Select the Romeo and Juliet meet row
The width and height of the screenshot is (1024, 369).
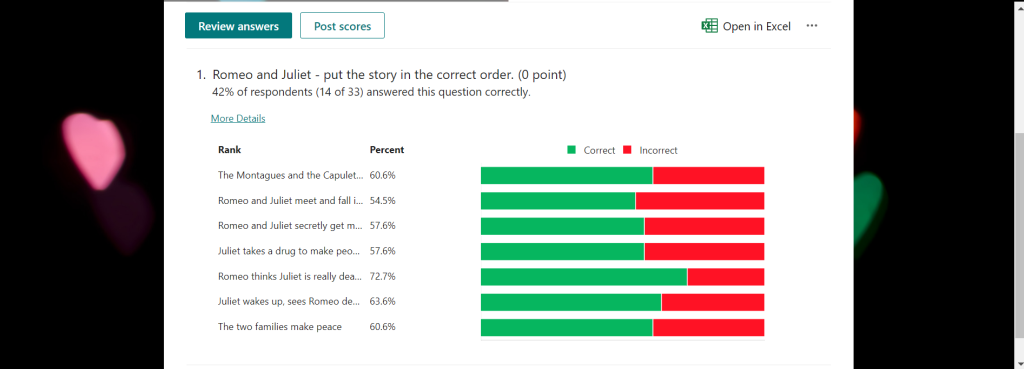(490, 201)
